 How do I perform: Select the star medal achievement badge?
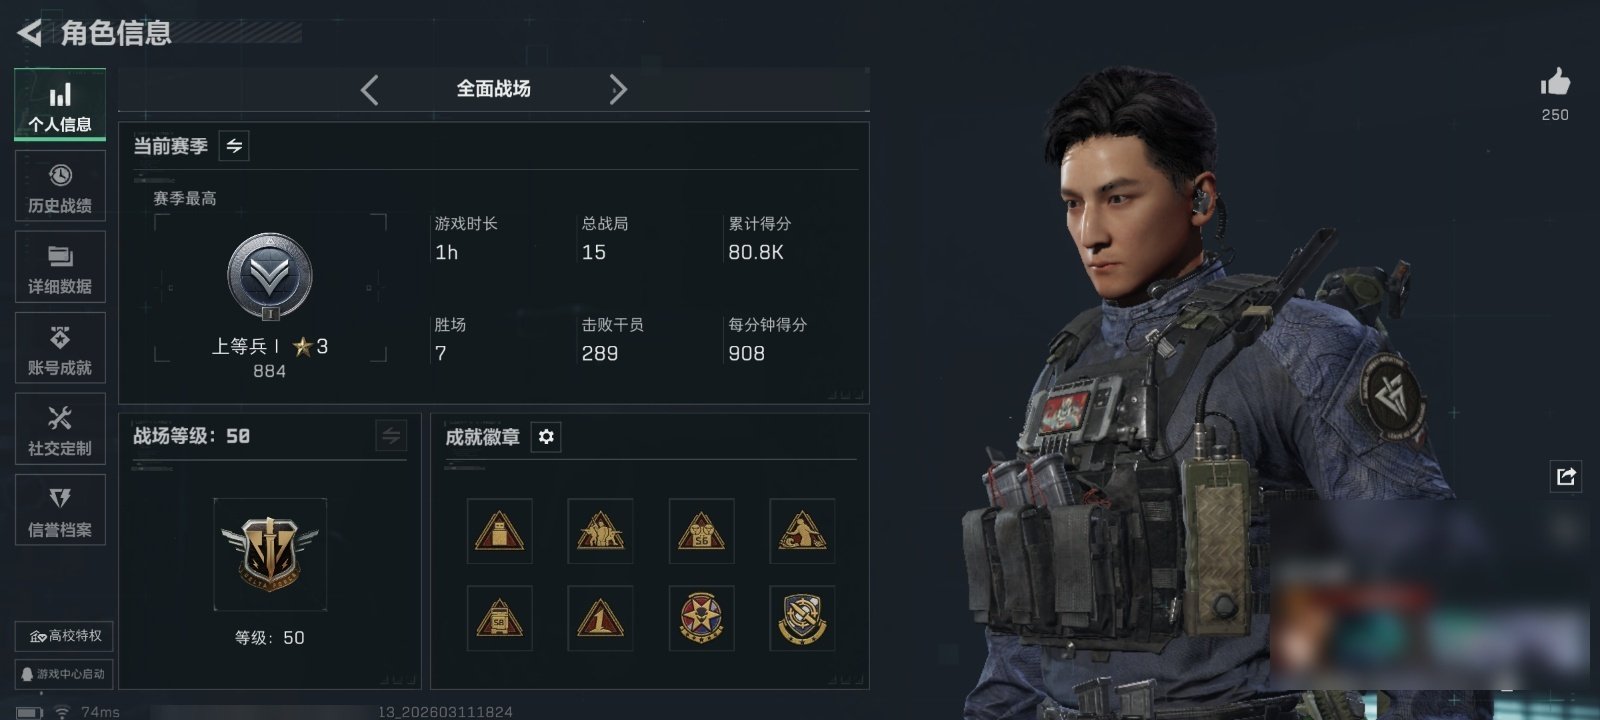click(701, 618)
